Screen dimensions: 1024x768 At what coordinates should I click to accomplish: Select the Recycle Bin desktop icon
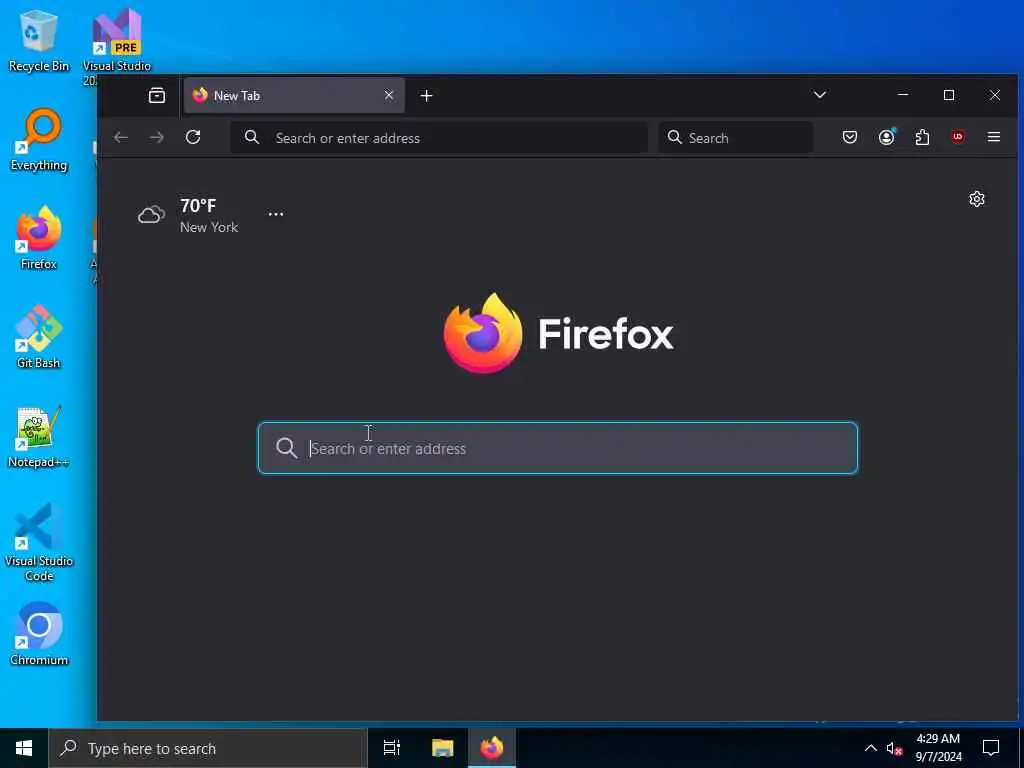click(39, 41)
